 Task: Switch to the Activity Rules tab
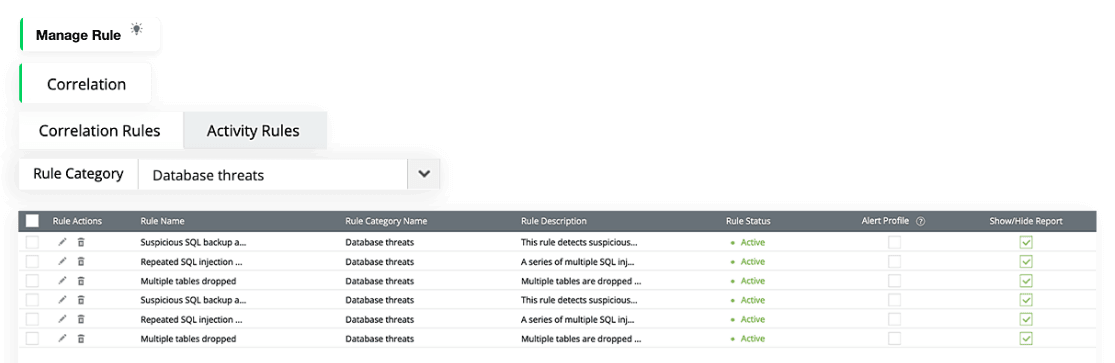(254, 131)
